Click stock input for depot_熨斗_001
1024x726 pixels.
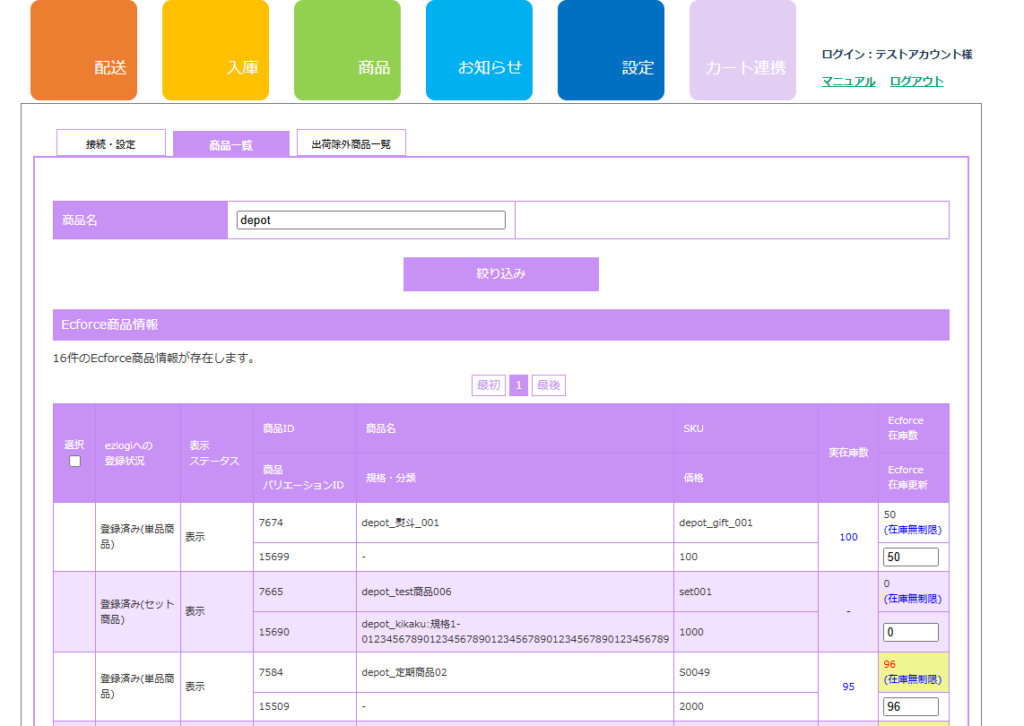click(x=910, y=557)
